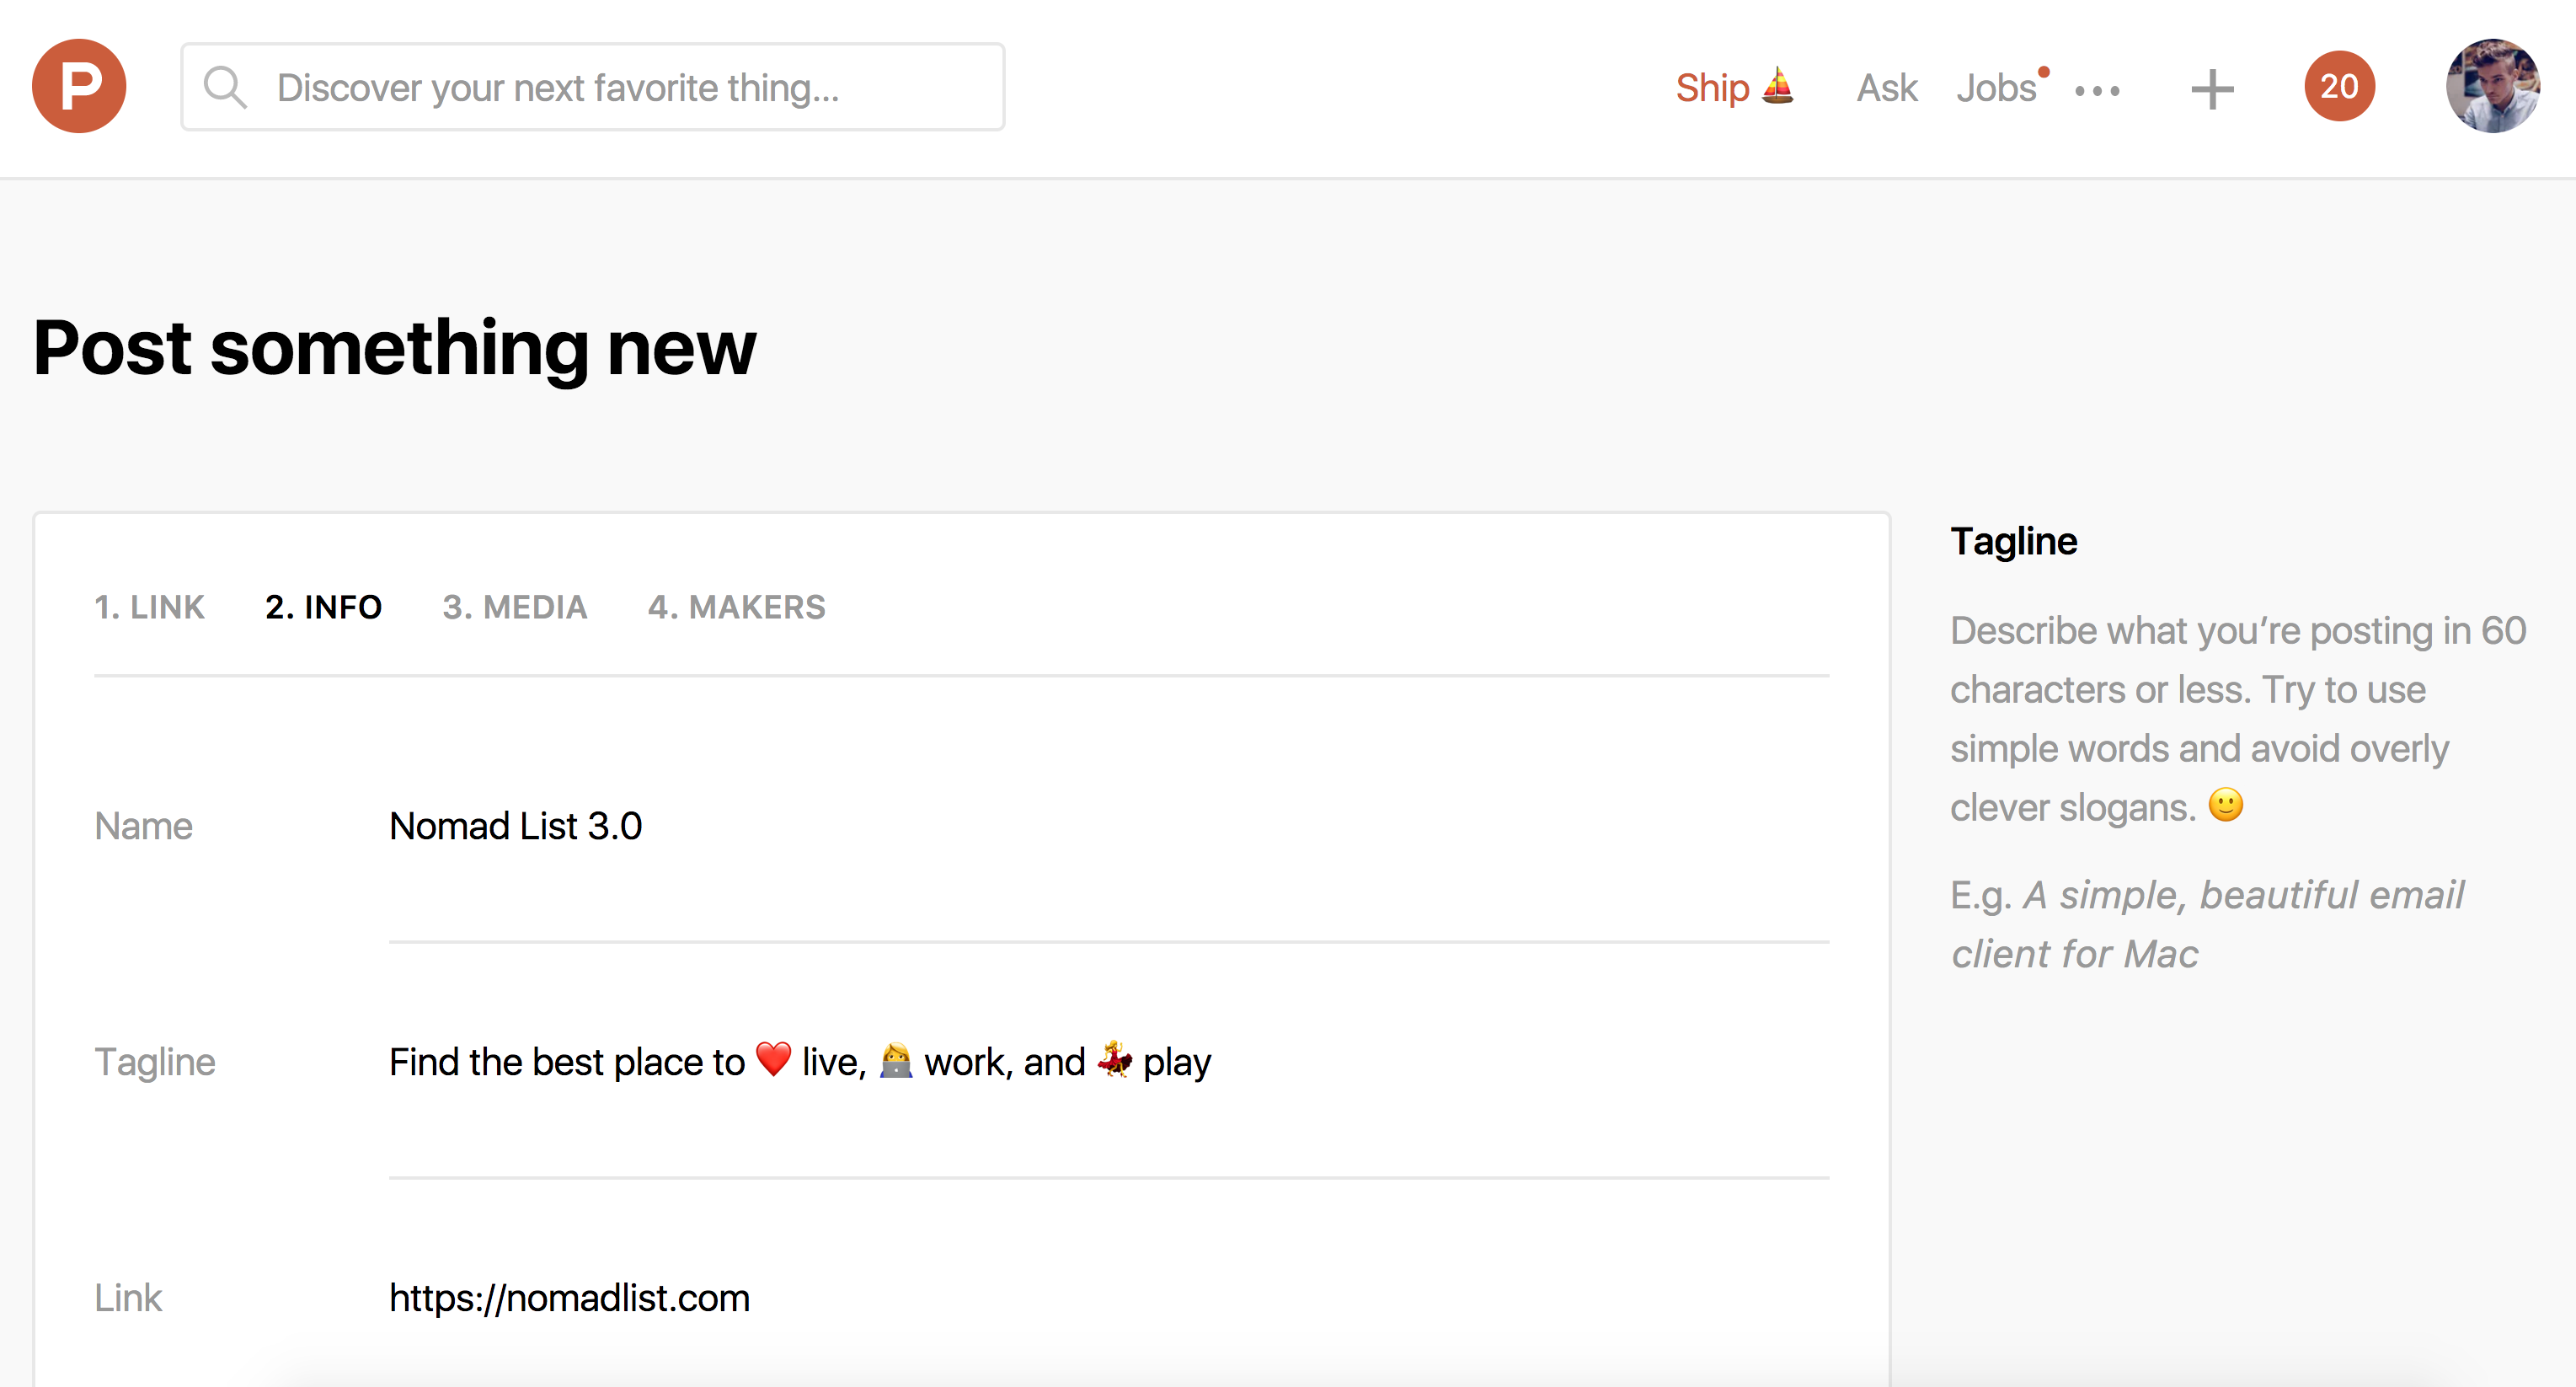The image size is (2576, 1387).
Task: Click the smiley emoji in tagline help
Action: tap(2226, 805)
